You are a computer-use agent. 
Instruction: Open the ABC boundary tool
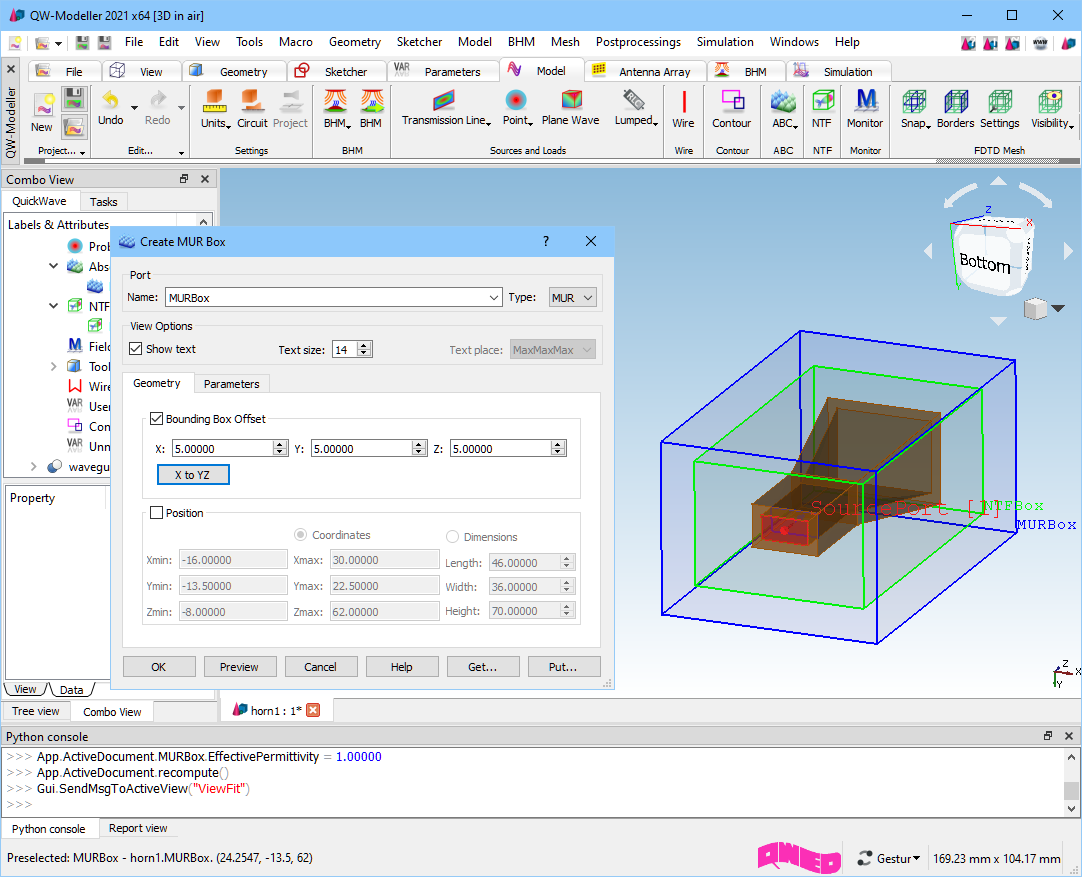tap(783, 101)
